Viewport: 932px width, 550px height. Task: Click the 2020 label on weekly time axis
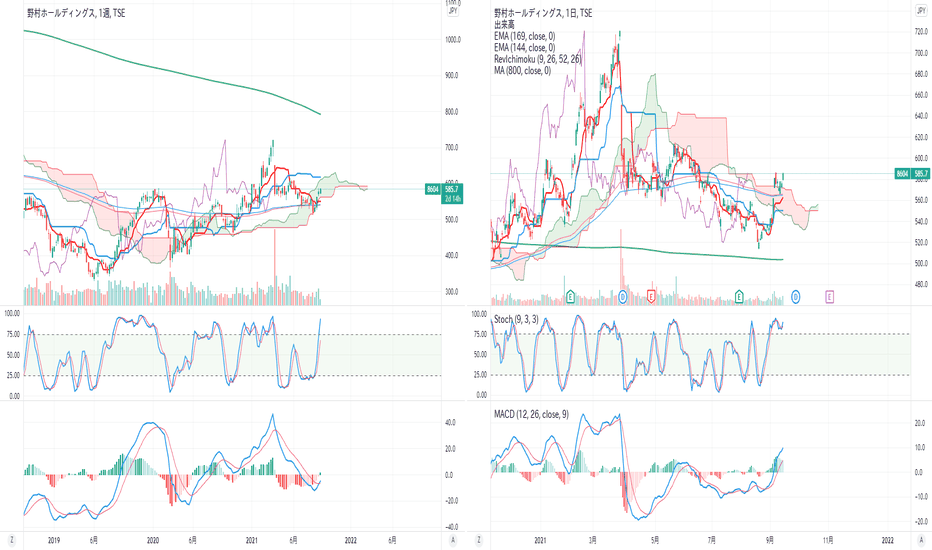point(153,540)
